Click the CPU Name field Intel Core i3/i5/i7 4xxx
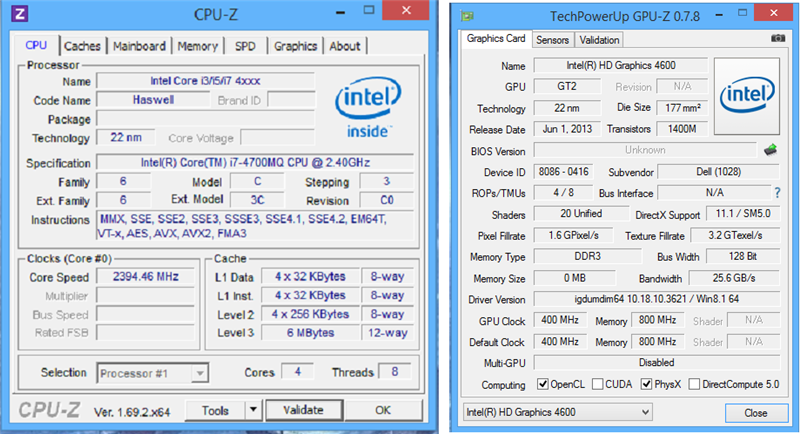Viewport: 800px width, 434px height. 206,81
